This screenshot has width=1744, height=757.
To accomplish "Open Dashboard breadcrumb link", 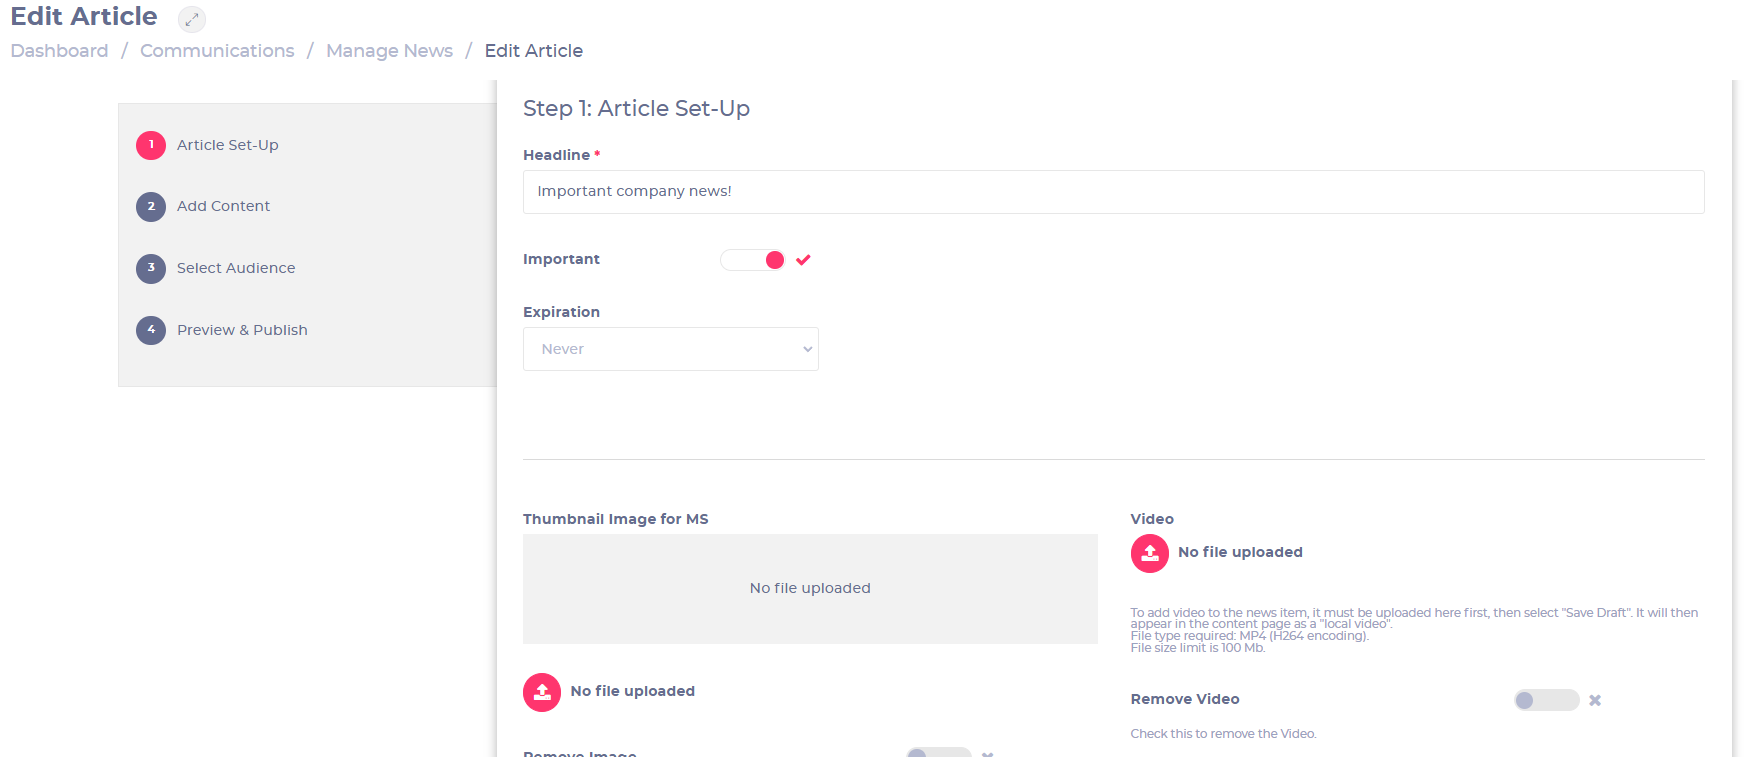I will 59,51.
